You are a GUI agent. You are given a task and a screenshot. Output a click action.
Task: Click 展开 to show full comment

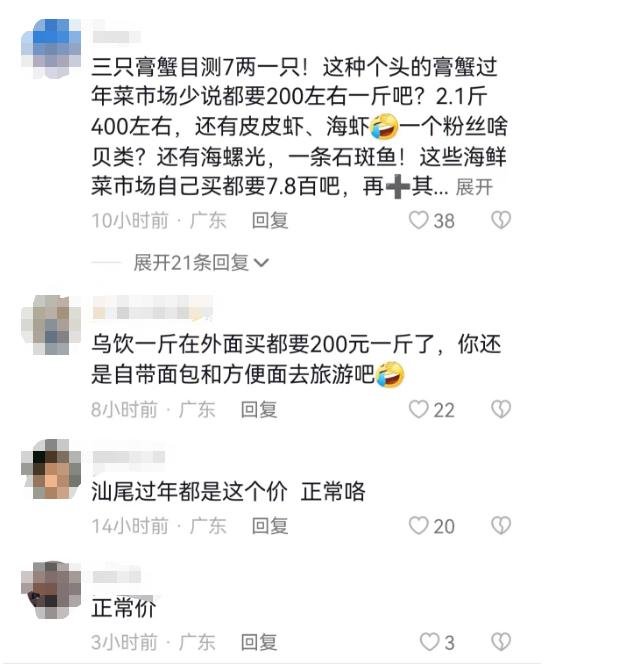(474, 187)
